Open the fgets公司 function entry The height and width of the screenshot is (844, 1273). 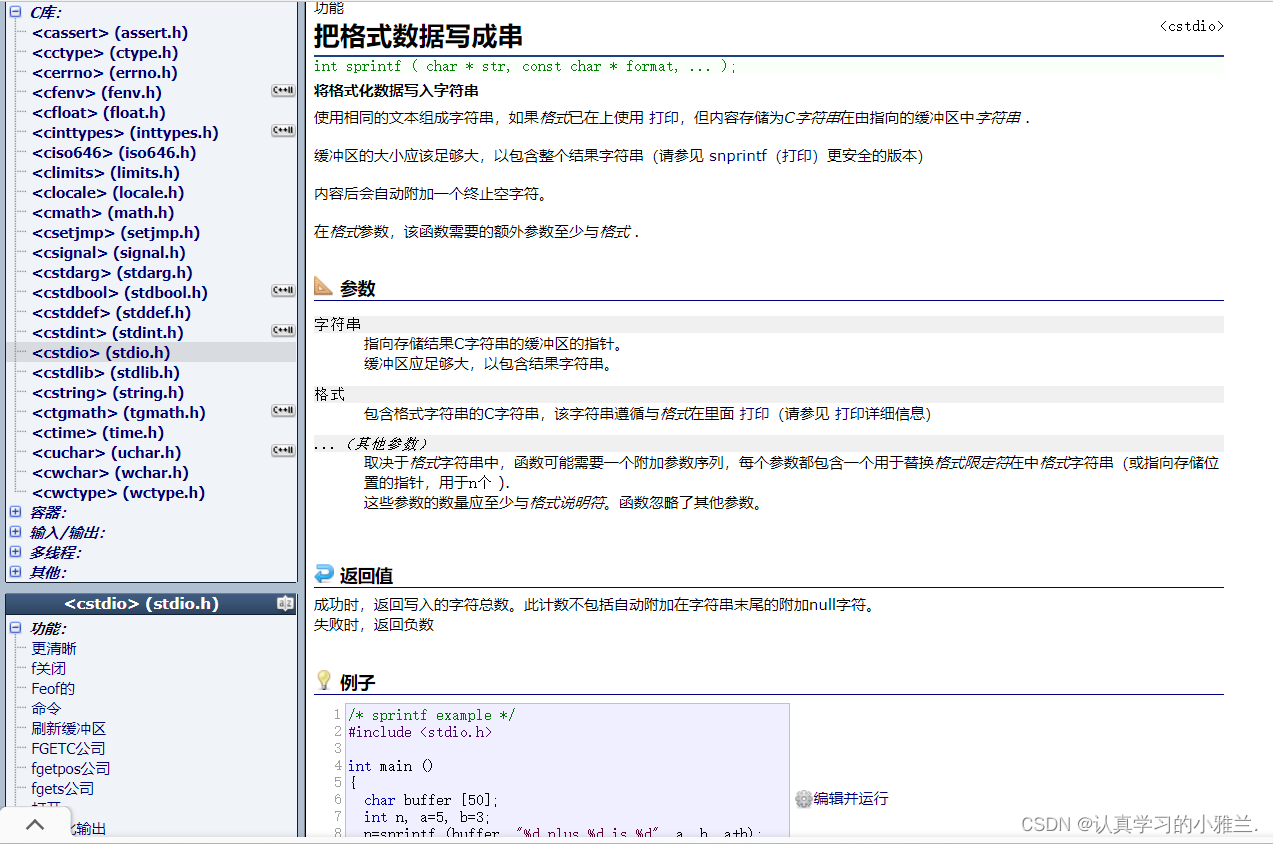62,788
